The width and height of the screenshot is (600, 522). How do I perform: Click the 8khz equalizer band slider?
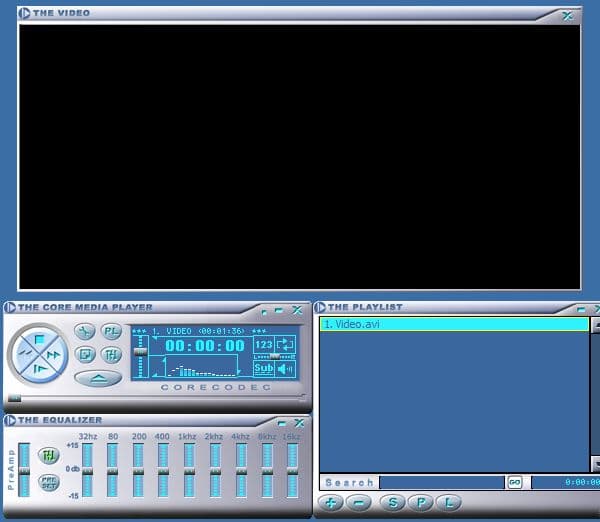(x=267, y=470)
